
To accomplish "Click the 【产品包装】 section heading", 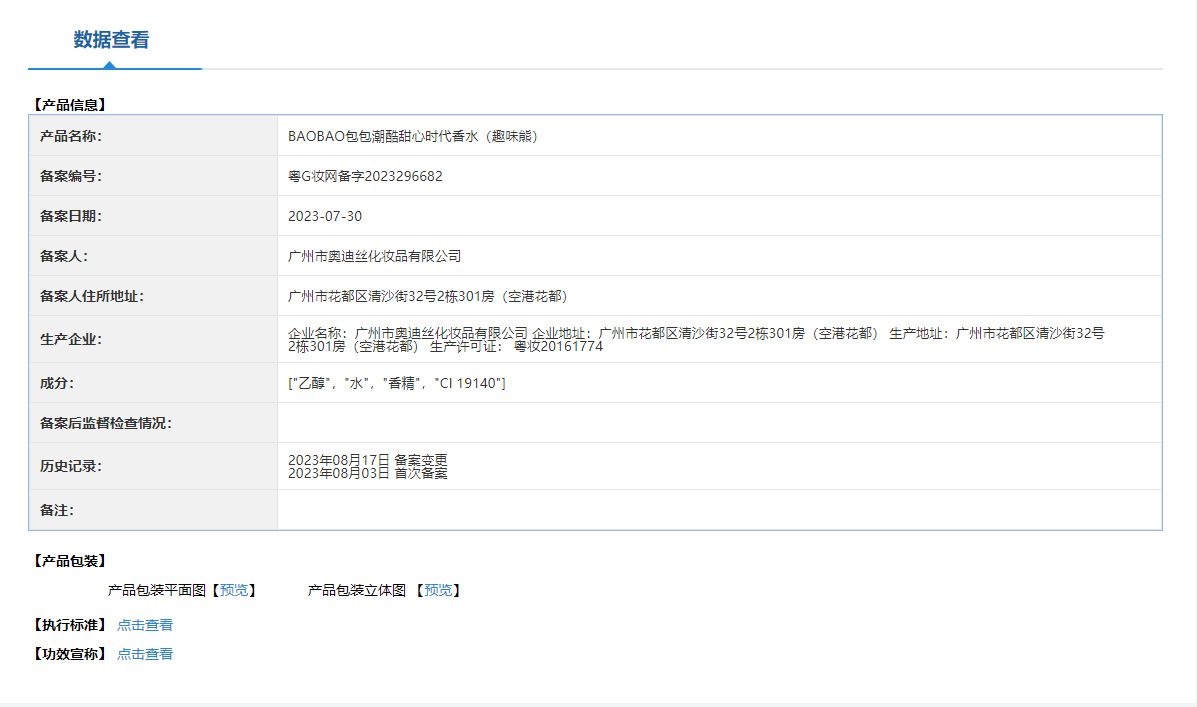I will [69, 561].
